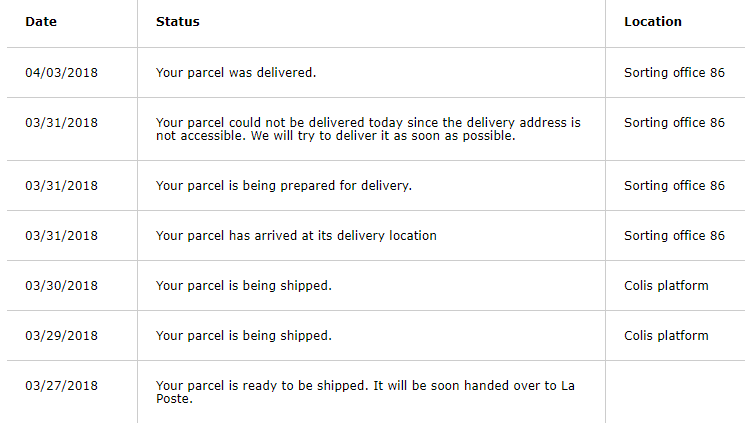Click the 03/27/2018 date cell
Screen dimensions: 745x429
pyautogui.click(x=61, y=386)
